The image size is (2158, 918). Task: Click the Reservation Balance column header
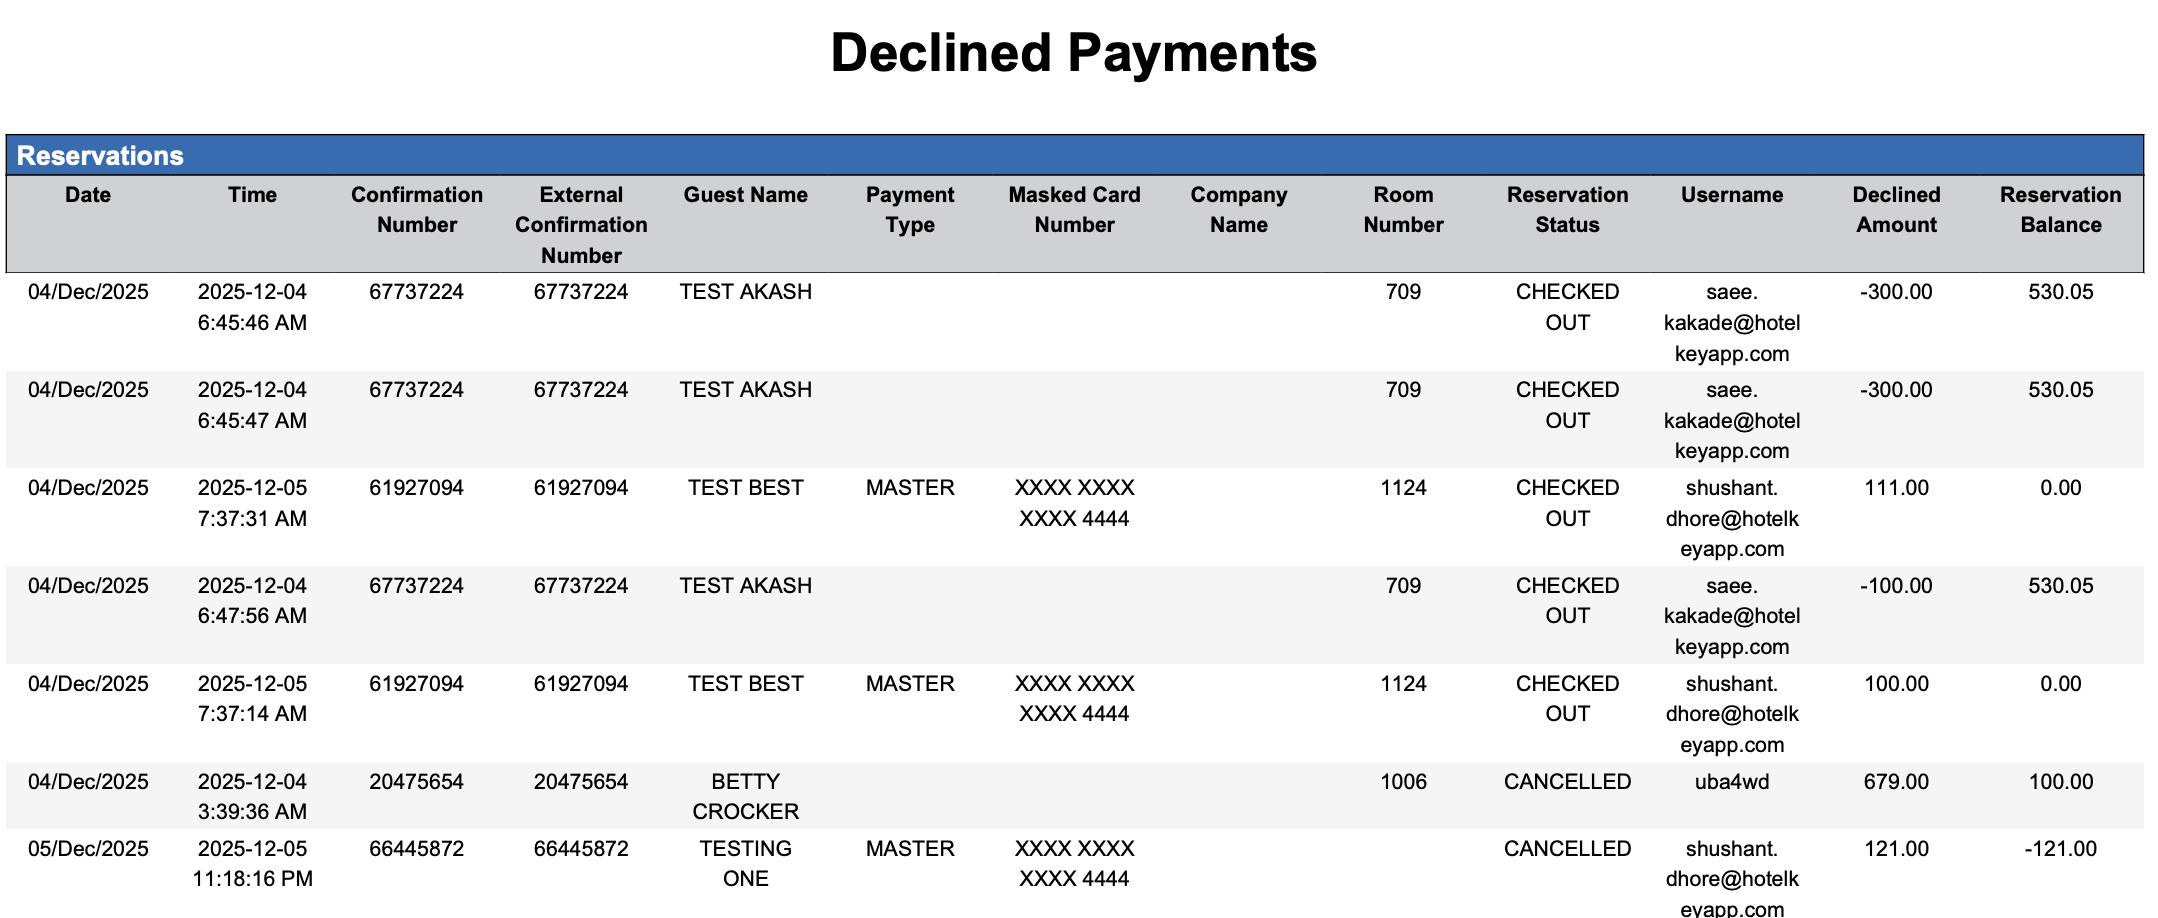tap(2060, 210)
